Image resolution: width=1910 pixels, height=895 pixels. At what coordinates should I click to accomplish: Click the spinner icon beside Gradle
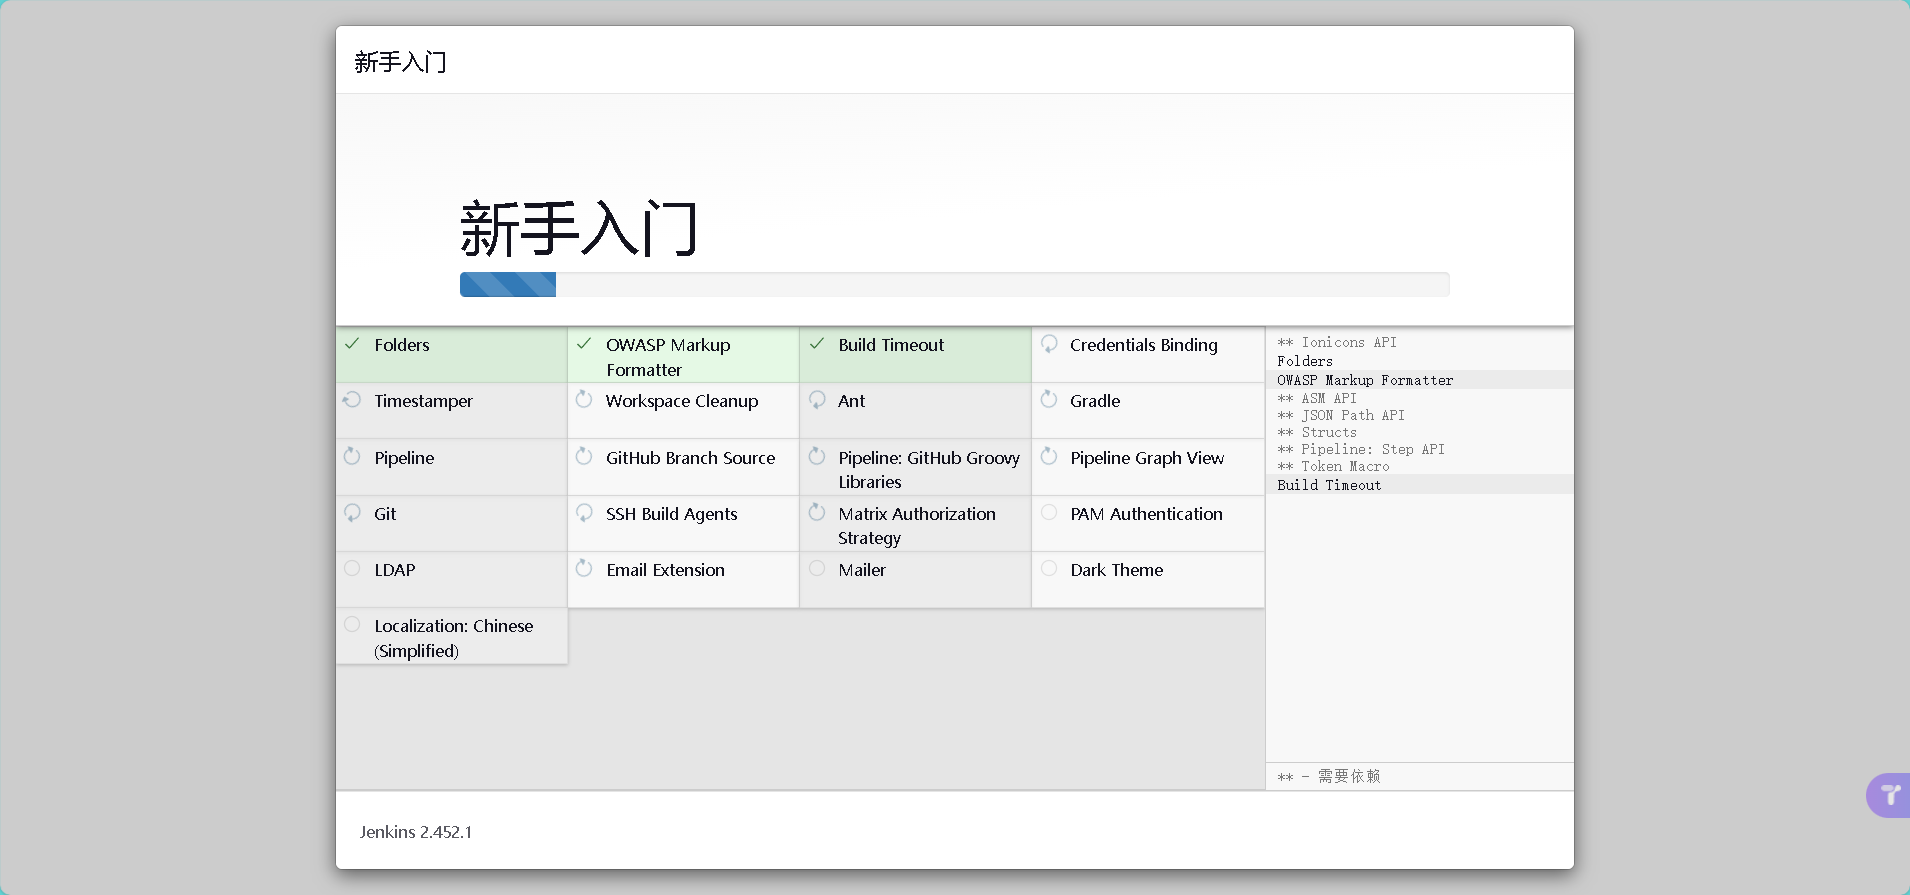[1049, 400]
